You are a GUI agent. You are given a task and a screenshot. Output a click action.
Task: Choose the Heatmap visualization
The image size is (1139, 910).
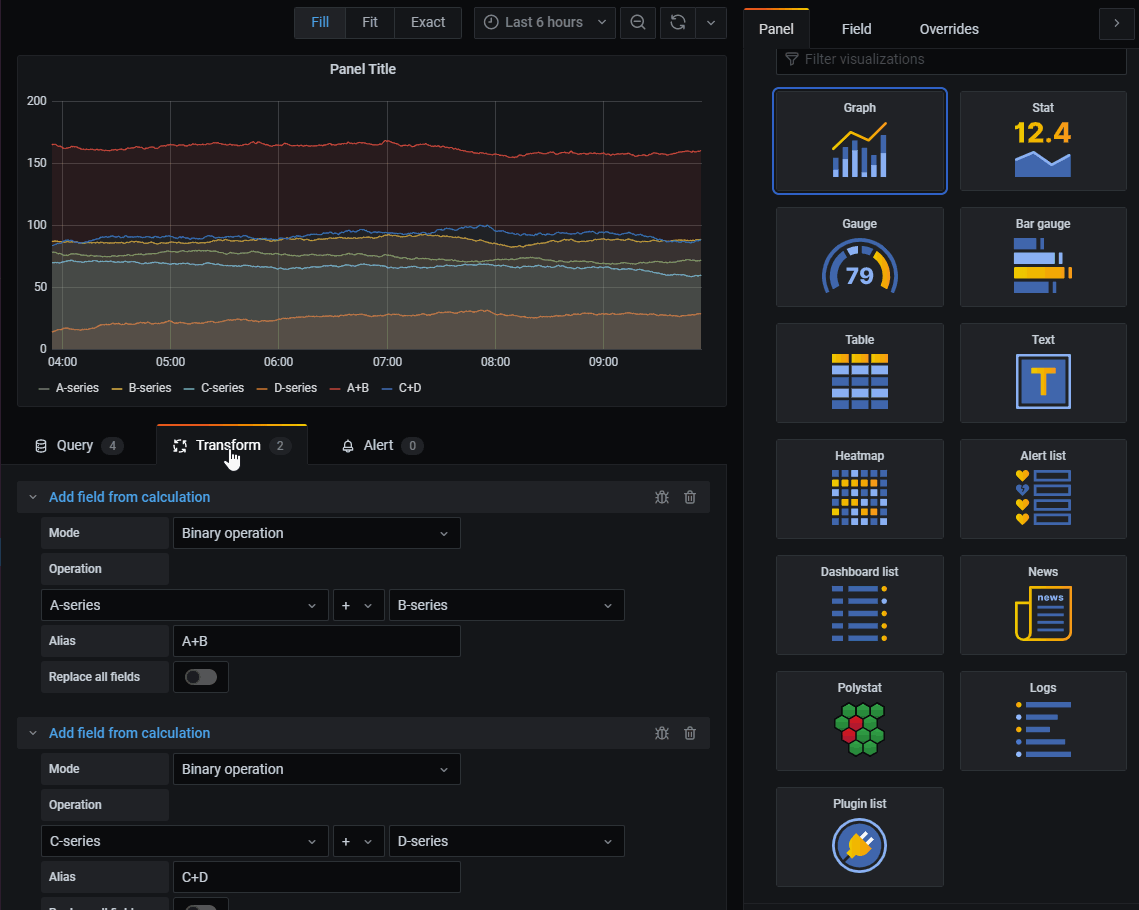point(859,489)
